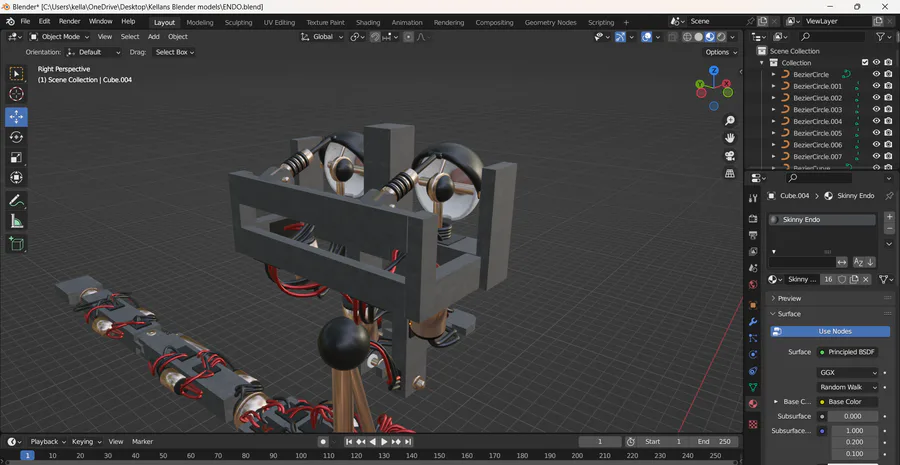This screenshot has width=900, height=465.
Task: Click the Z axis on navigation gizmo
Action: [x=713, y=71]
